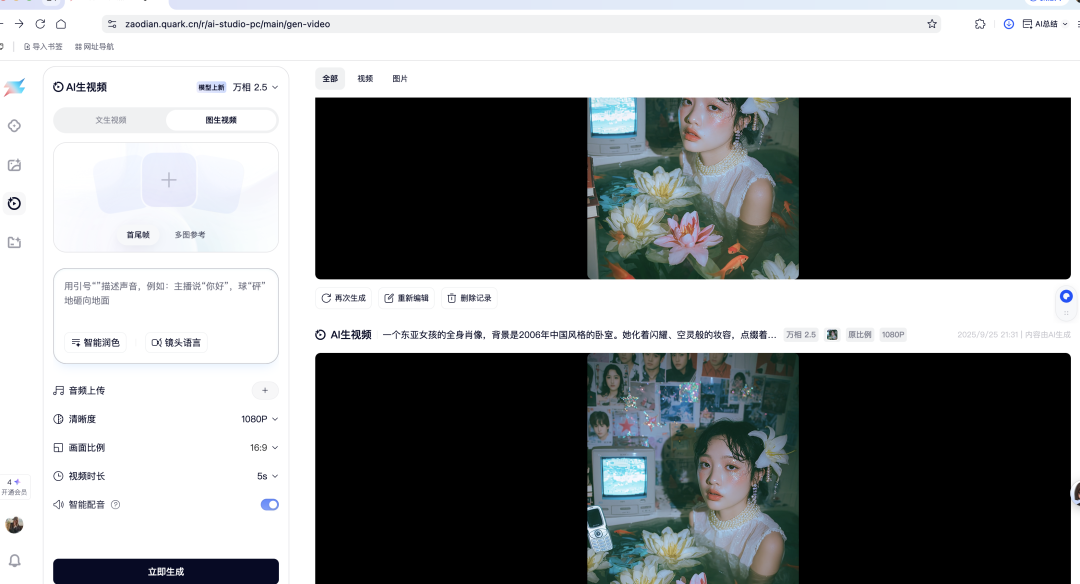Open the 清晰度 1080P dropdown
This screenshot has height=584, width=1080.
click(x=260, y=419)
